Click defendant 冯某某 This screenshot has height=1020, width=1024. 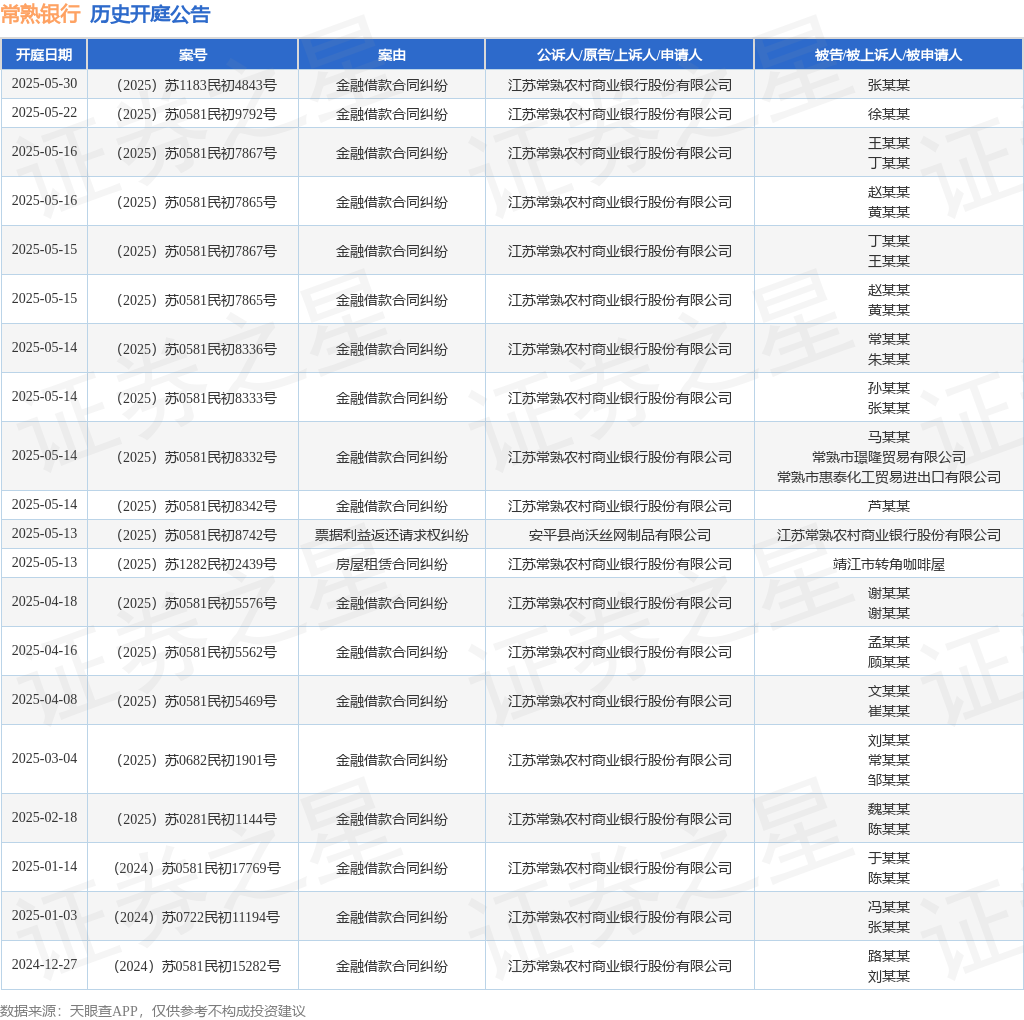[x=888, y=907]
